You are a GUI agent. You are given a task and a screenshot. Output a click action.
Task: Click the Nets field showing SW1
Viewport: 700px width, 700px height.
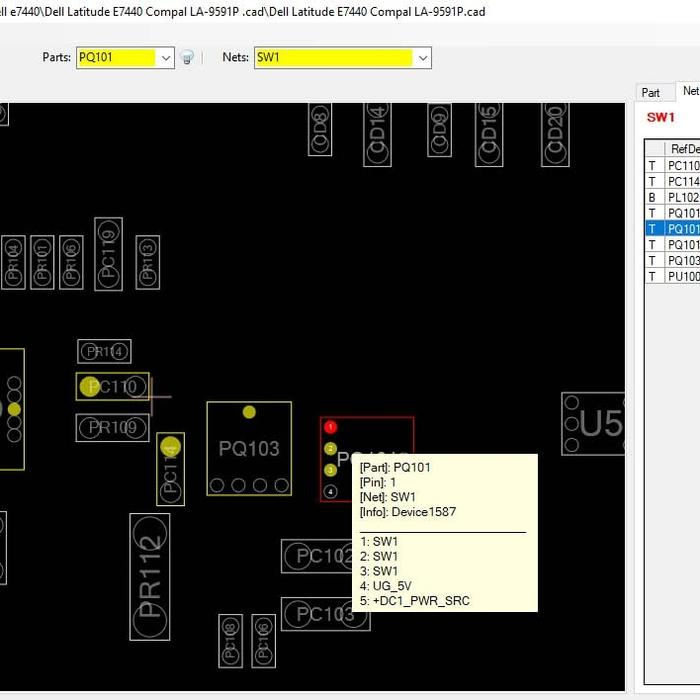[342, 58]
